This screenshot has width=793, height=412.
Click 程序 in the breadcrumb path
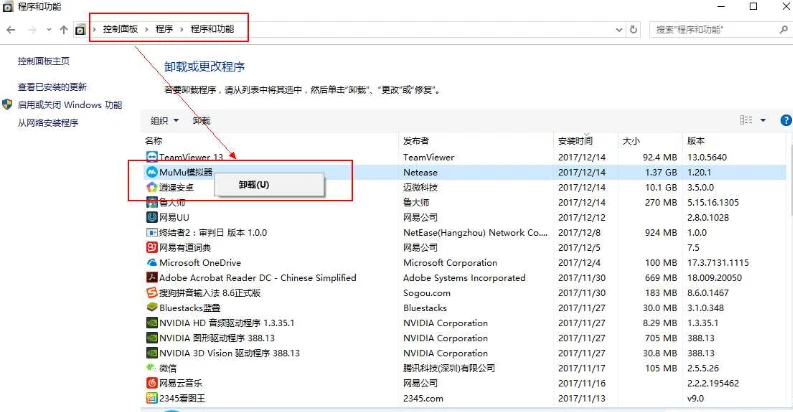coord(164,29)
